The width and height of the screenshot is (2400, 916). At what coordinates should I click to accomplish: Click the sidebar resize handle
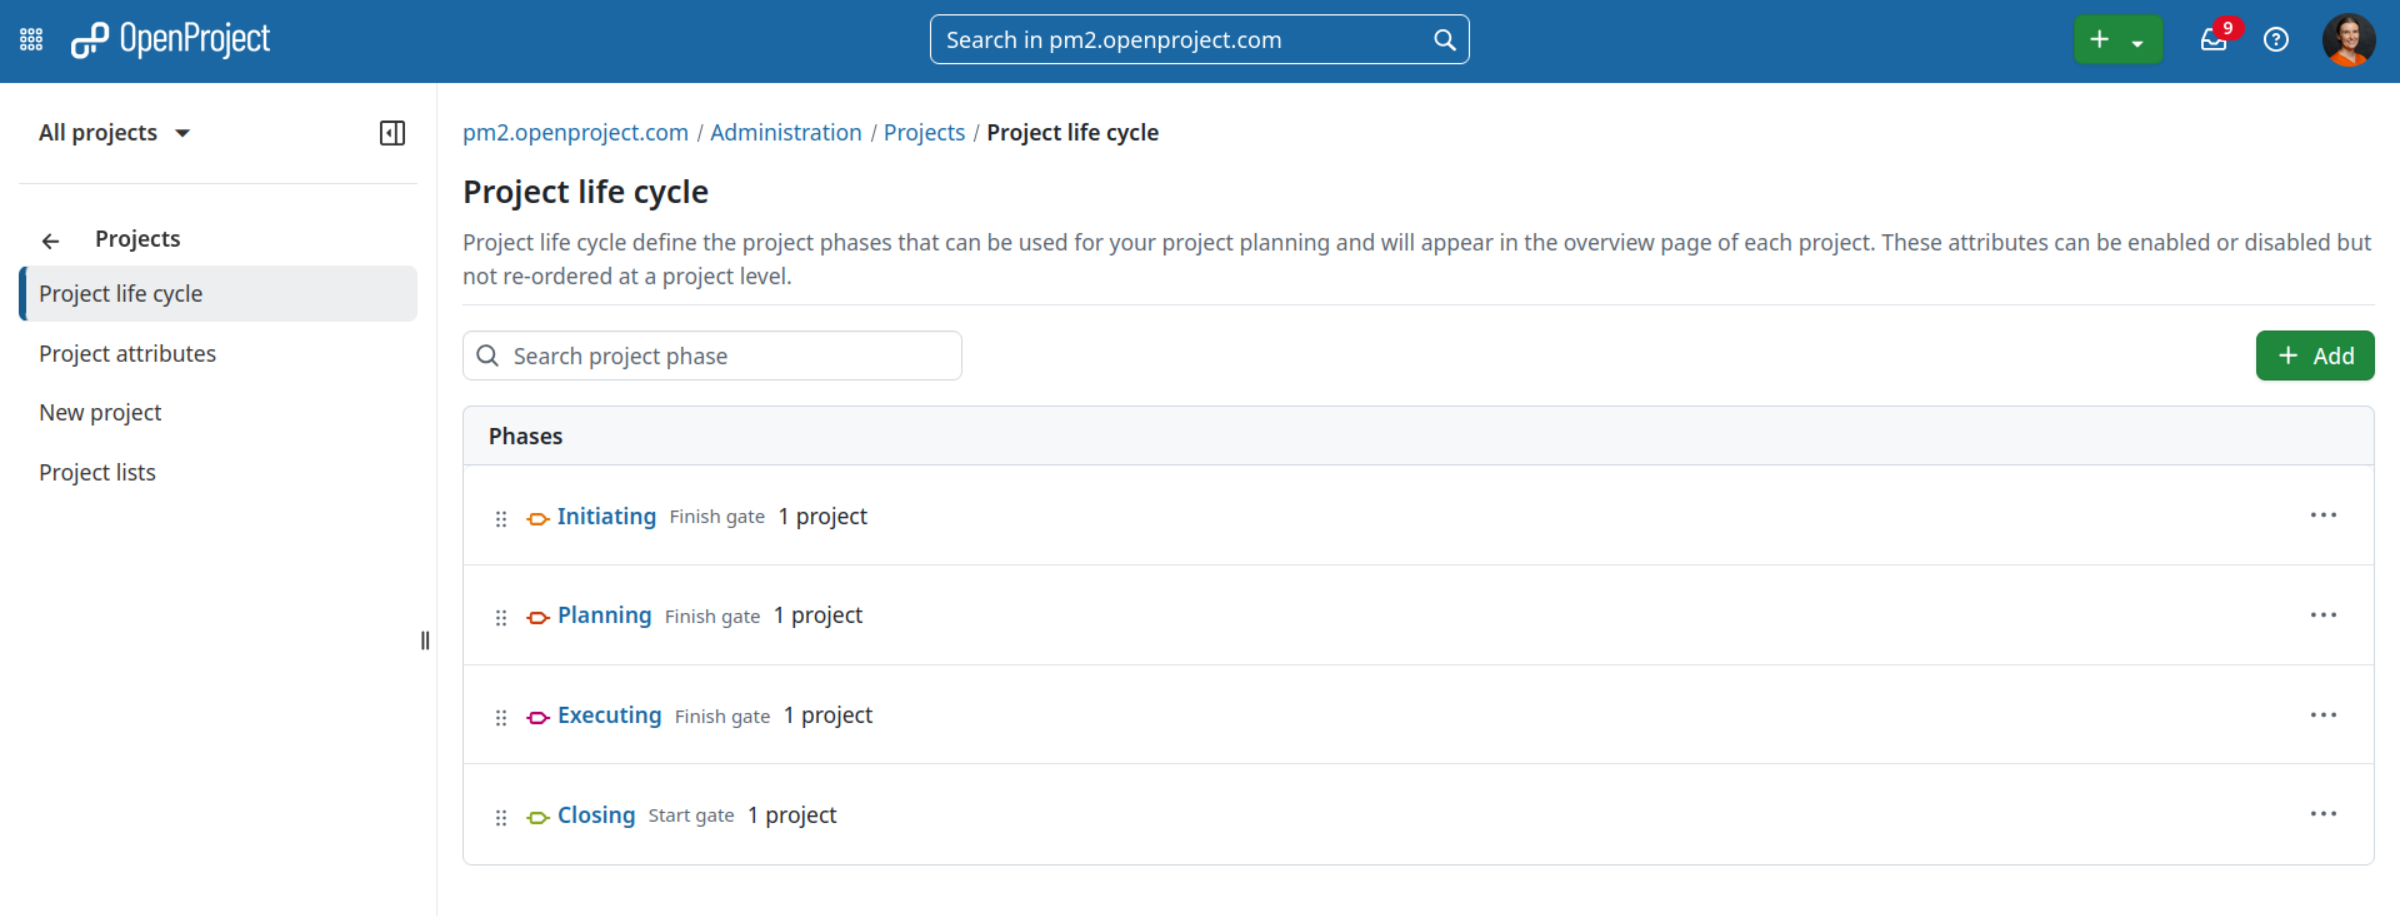tap(425, 641)
